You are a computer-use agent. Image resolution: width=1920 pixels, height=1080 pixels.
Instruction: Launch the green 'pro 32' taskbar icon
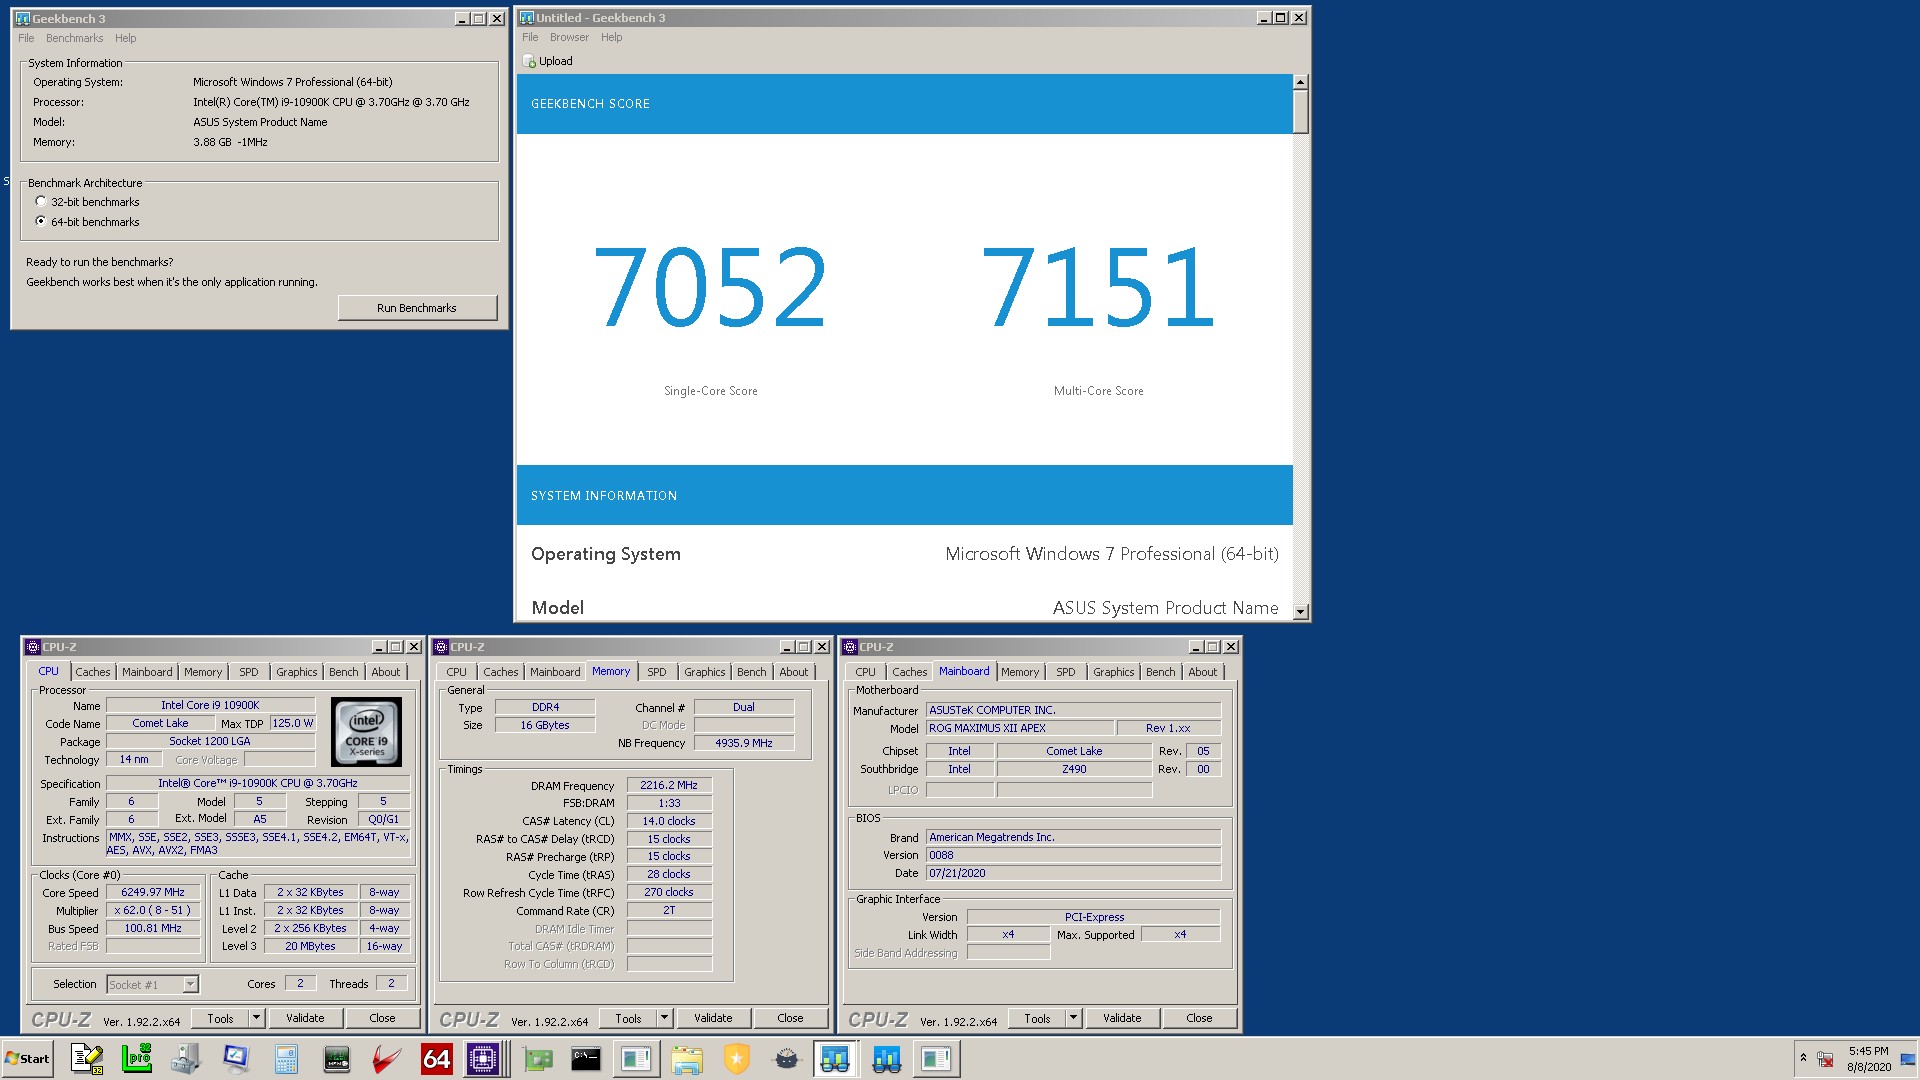(136, 1059)
